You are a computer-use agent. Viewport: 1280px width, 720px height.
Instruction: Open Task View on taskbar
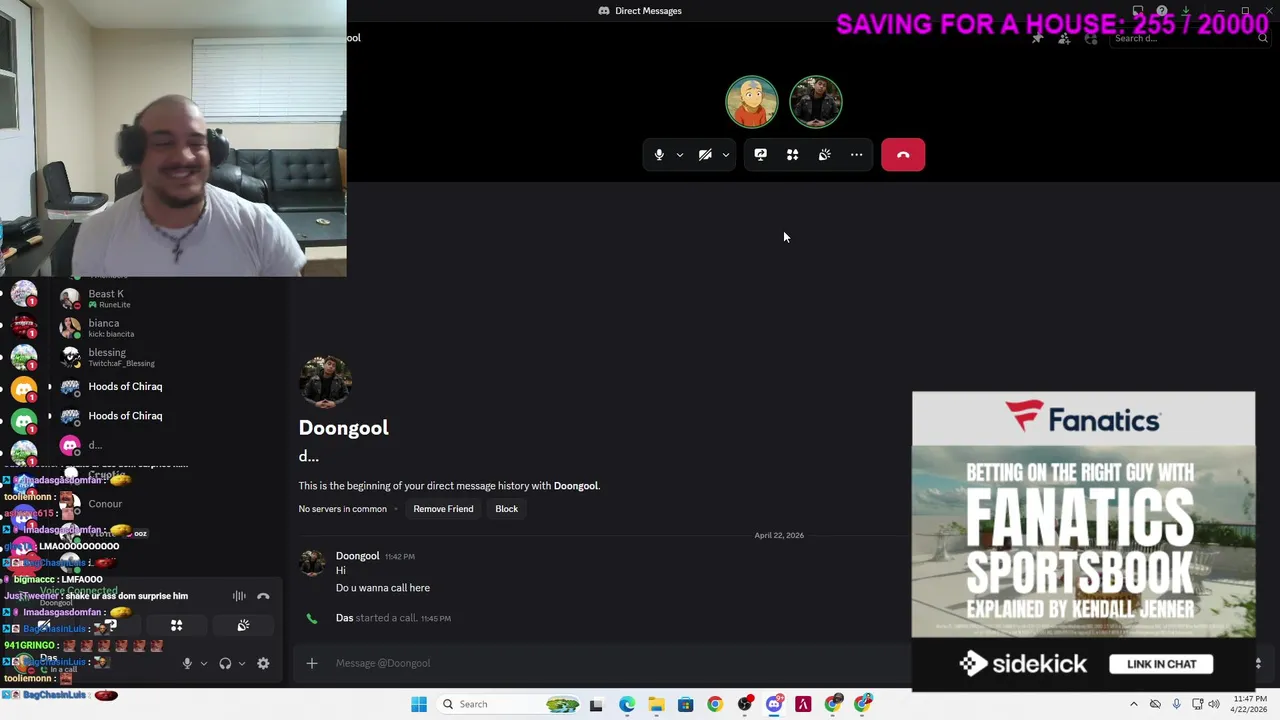pyautogui.click(x=596, y=704)
